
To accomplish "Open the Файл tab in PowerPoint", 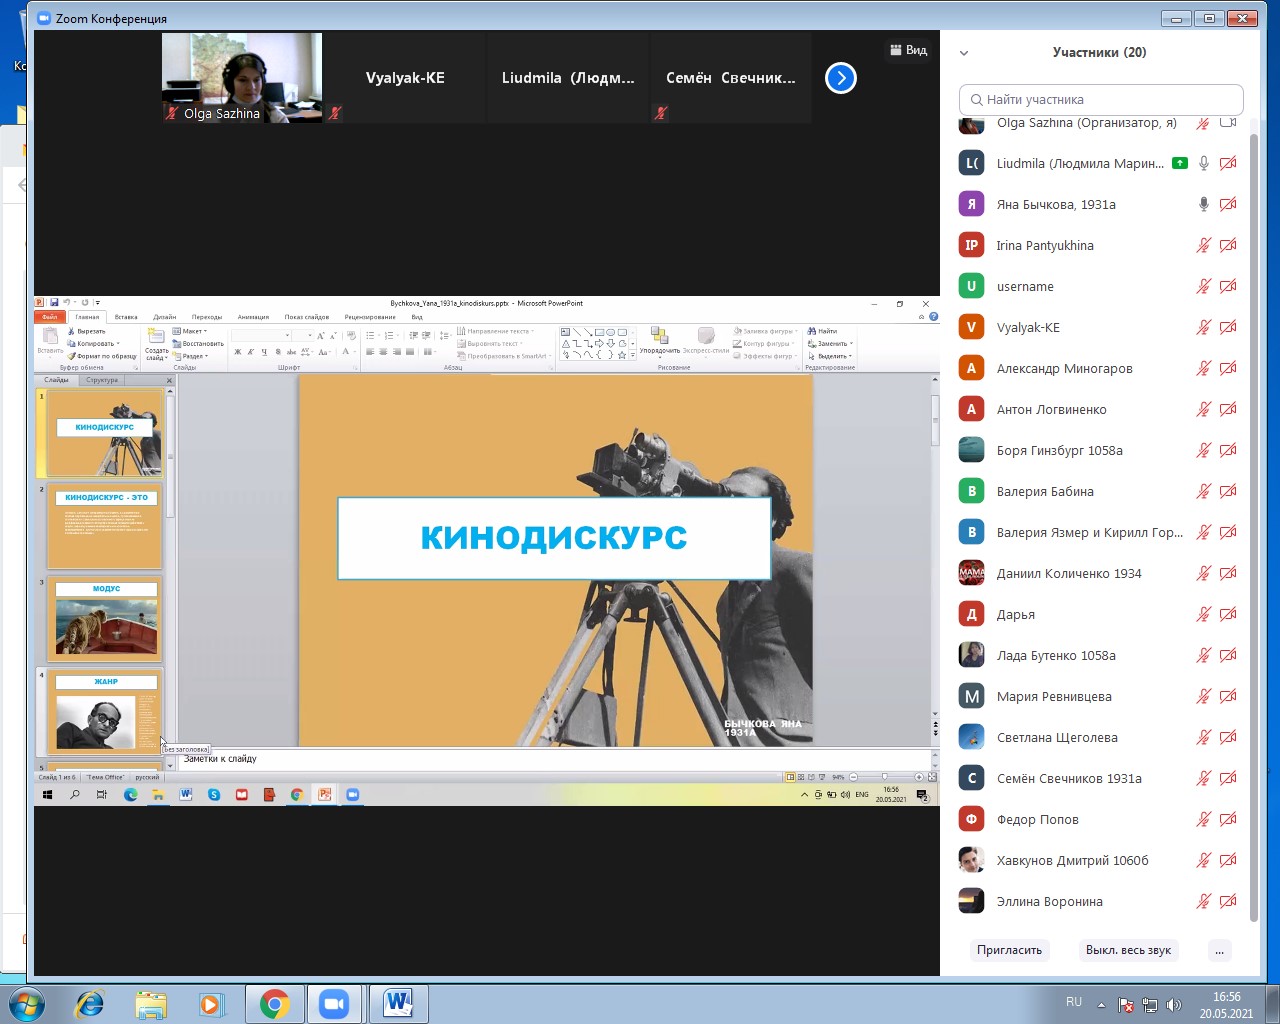I will coord(49,317).
